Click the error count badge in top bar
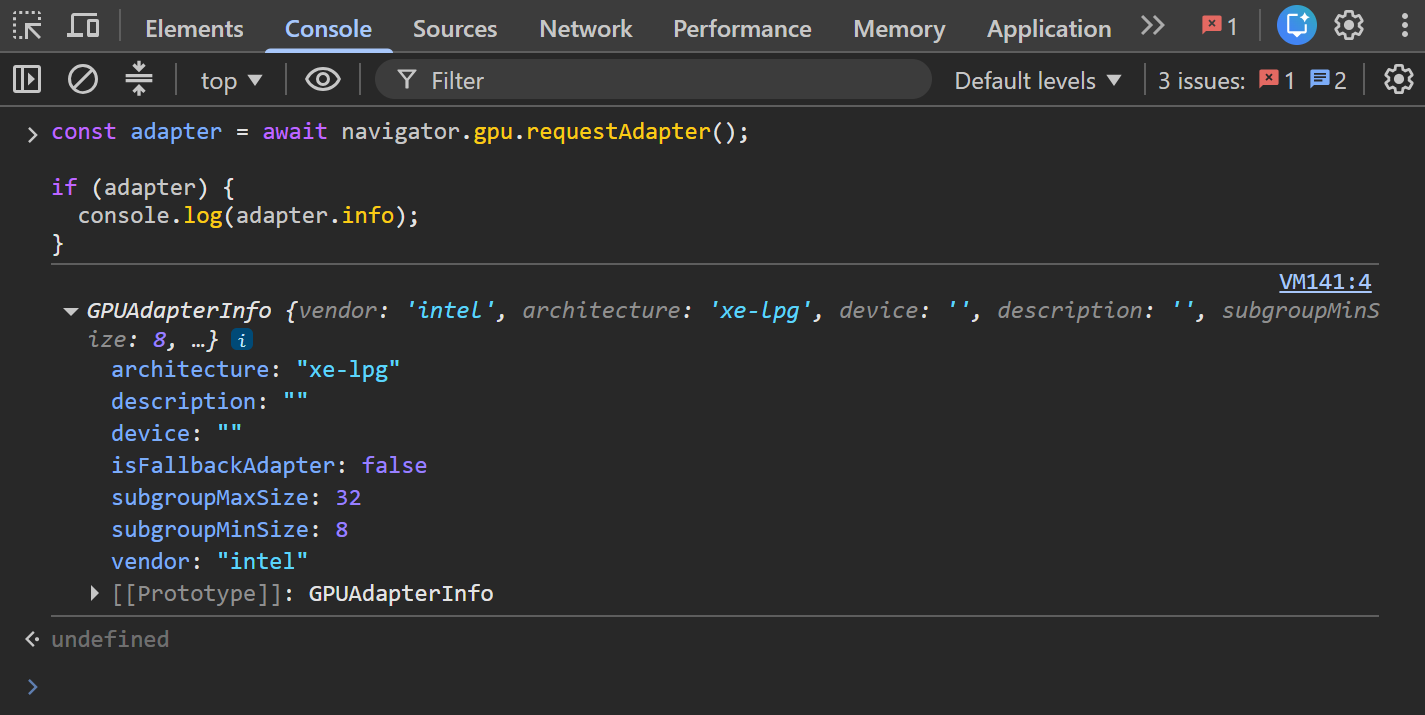This screenshot has height=715, width=1425. [x=1220, y=26]
